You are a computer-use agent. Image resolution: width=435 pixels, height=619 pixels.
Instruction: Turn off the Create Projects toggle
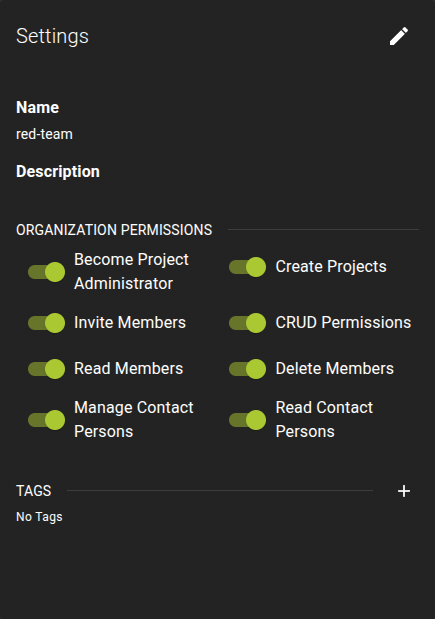coord(248,267)
